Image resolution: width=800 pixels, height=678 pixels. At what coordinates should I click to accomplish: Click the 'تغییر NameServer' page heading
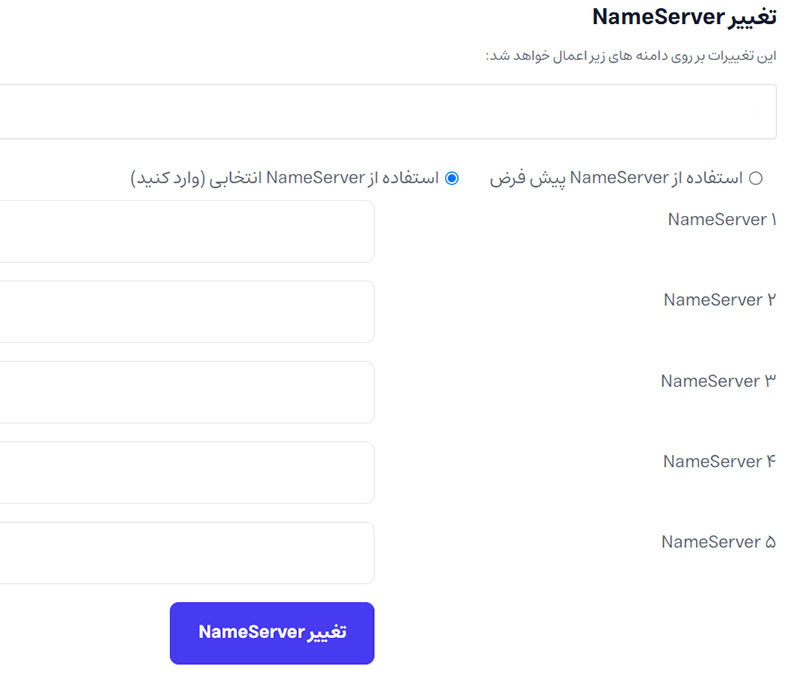(684, 17)
